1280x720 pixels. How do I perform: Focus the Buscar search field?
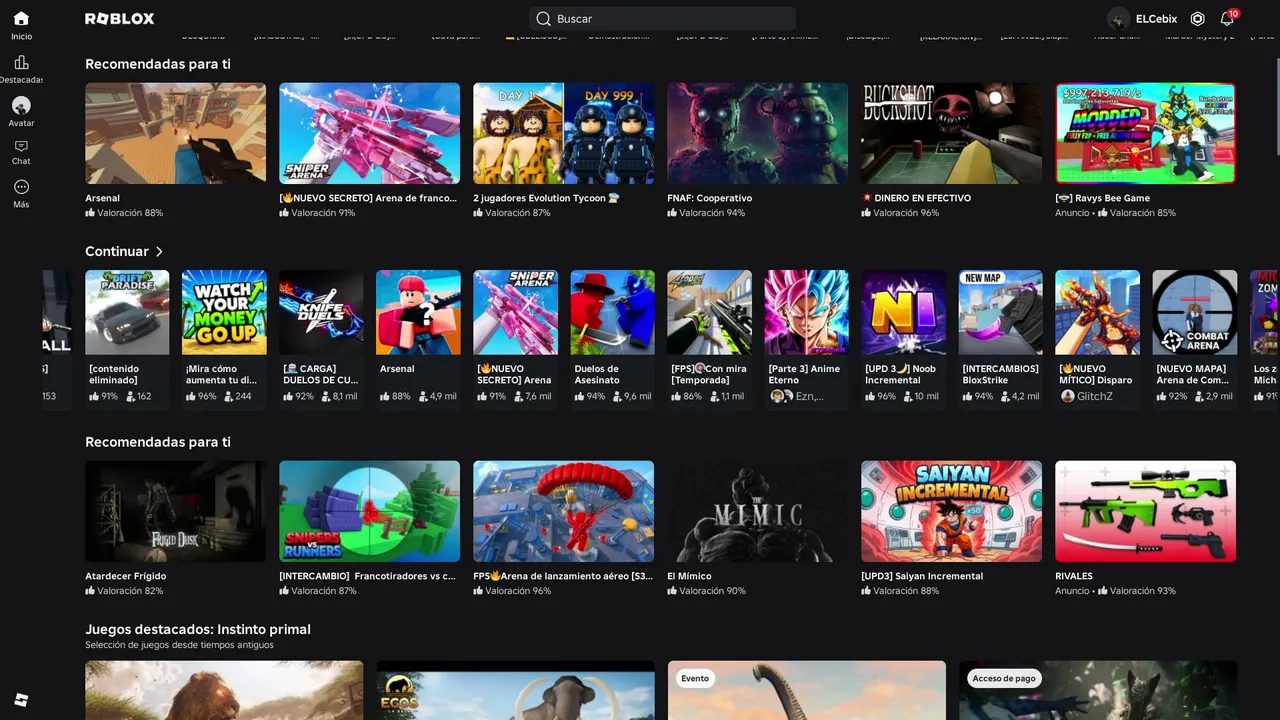[x=662, y=19]
